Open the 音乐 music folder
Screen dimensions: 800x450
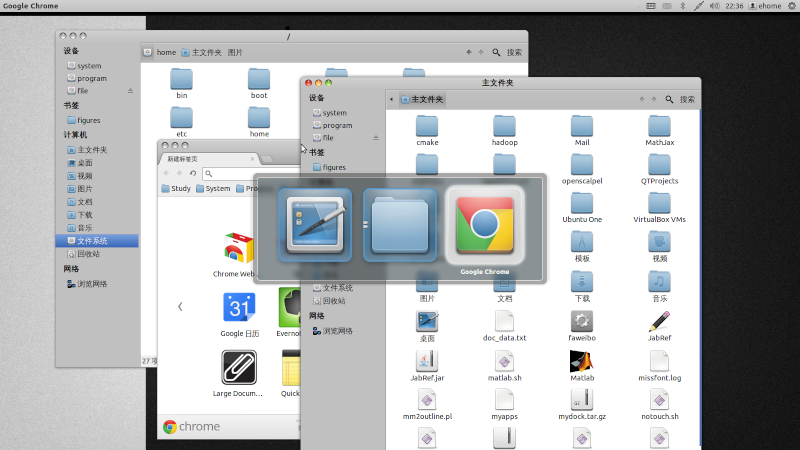coord(660,287)
